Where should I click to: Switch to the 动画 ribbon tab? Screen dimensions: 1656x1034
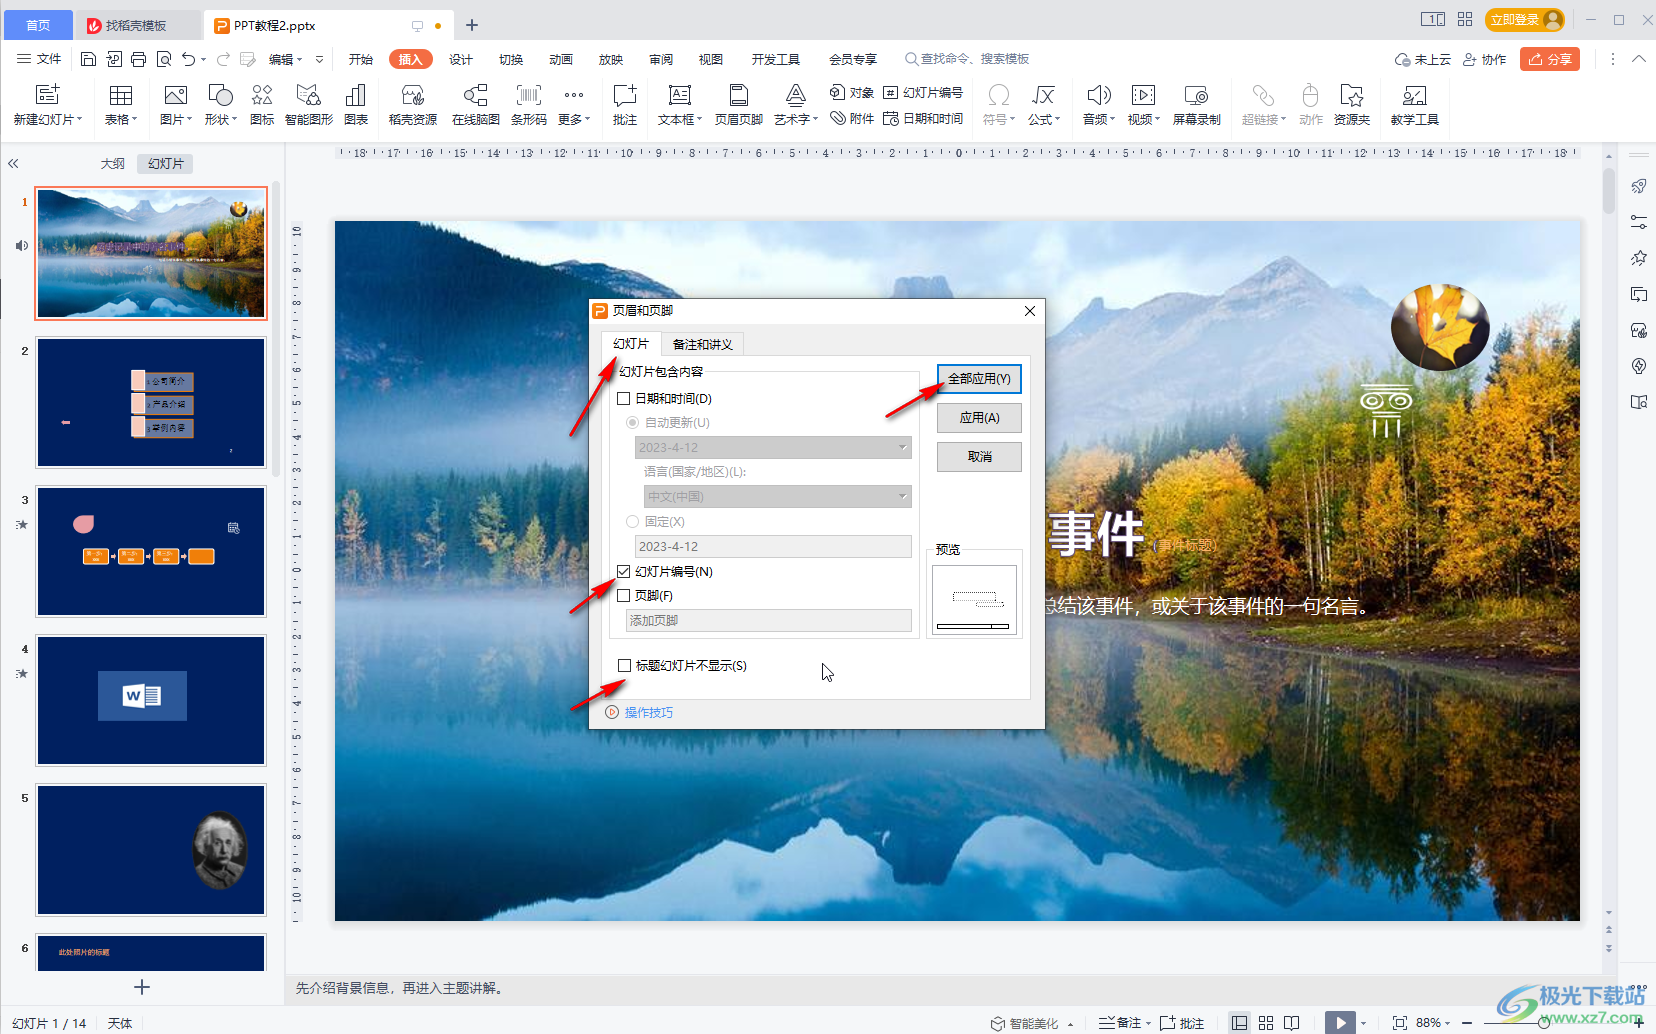point(561,59)
